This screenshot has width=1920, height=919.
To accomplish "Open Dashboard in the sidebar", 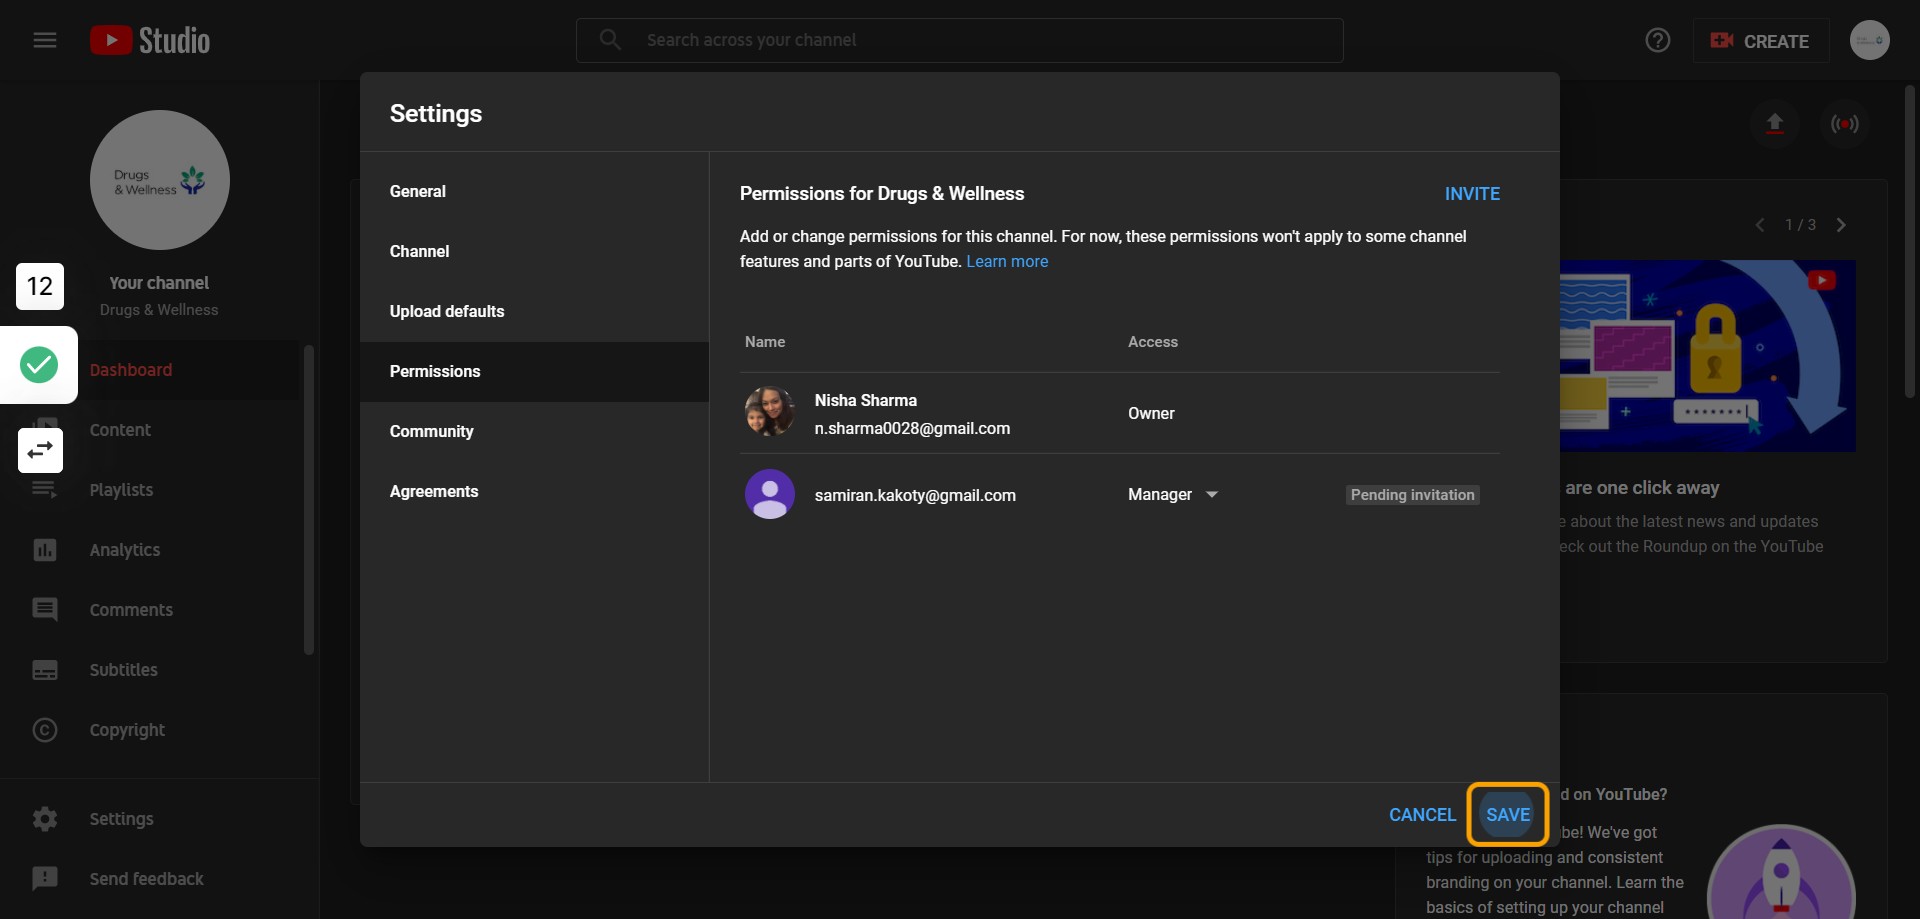I will (152, 371).
